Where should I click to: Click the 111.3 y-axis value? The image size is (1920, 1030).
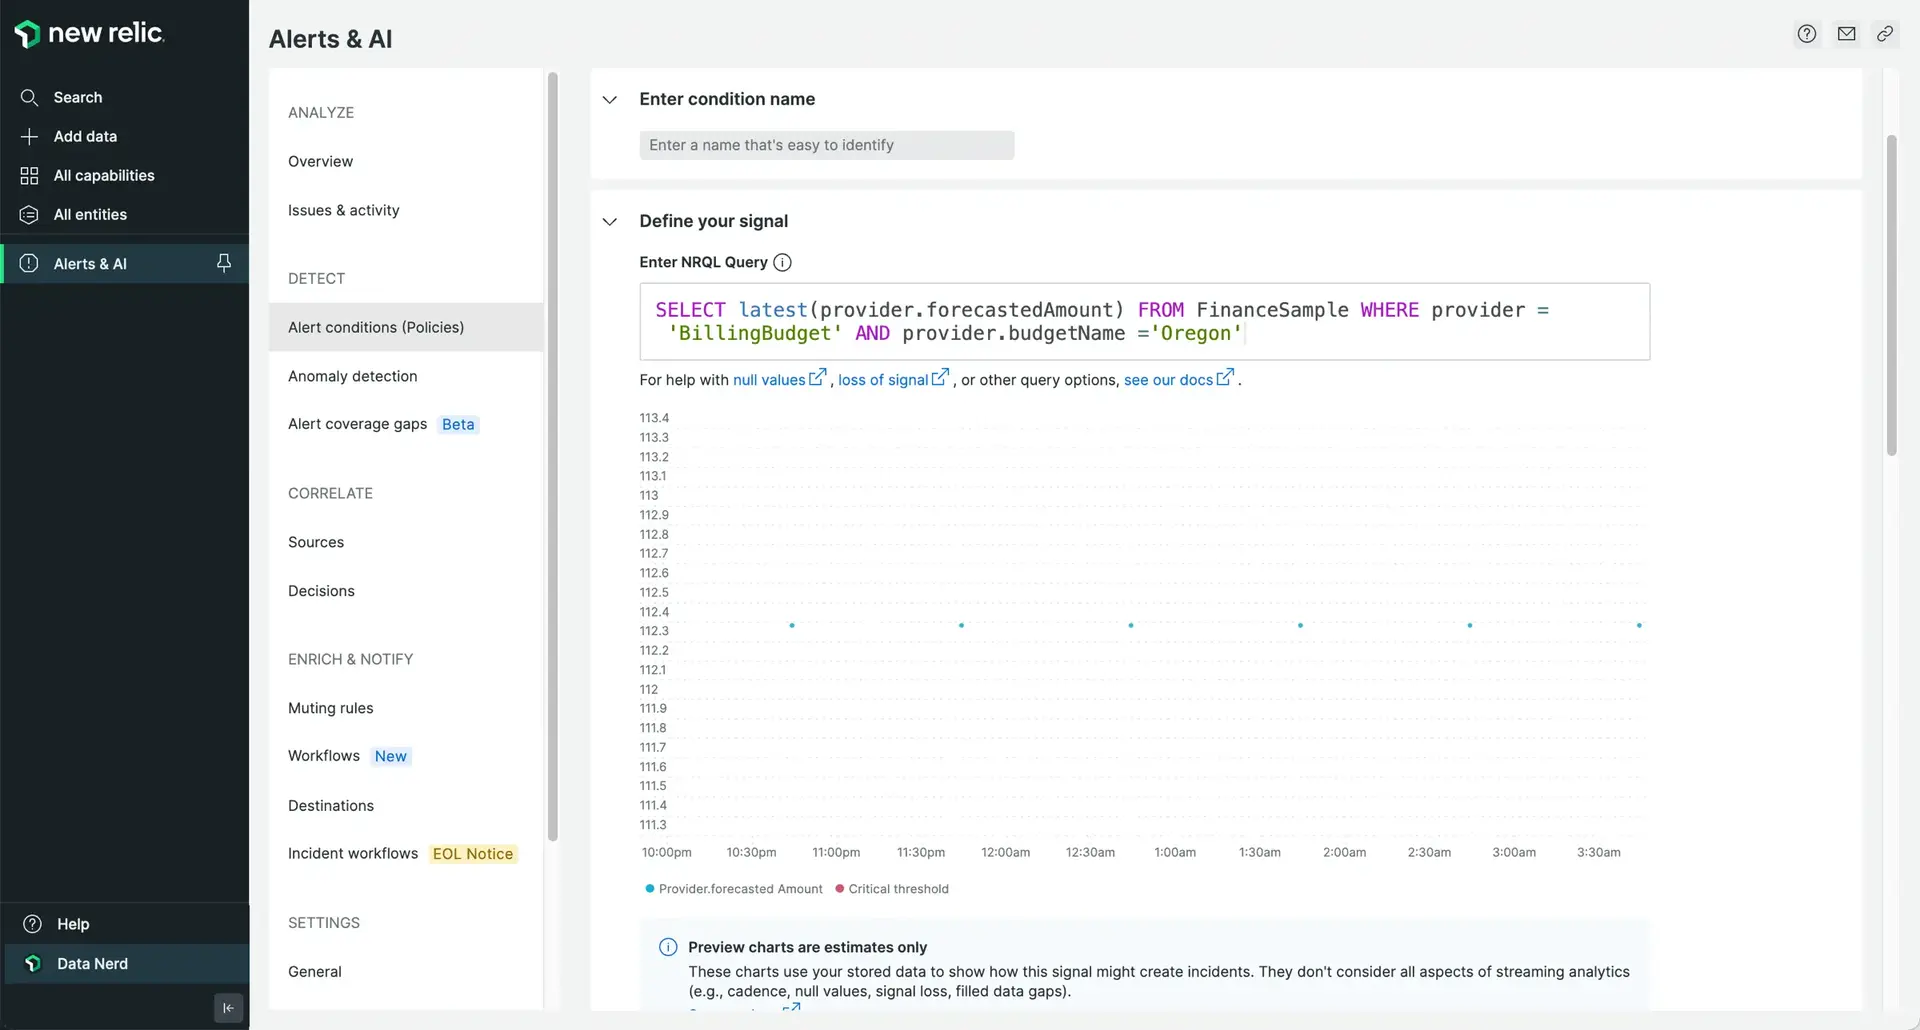coord(653,825)
